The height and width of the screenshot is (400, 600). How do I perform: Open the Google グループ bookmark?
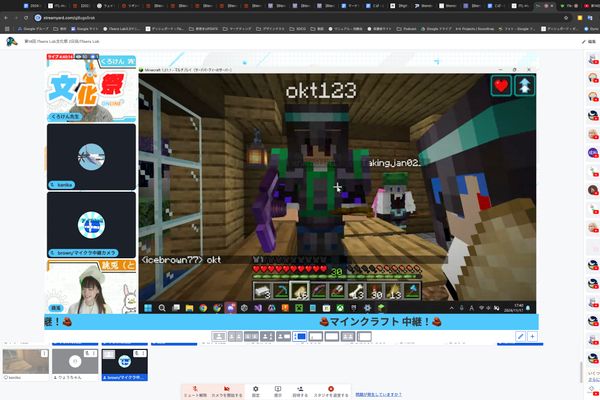[x=33, y=29]
